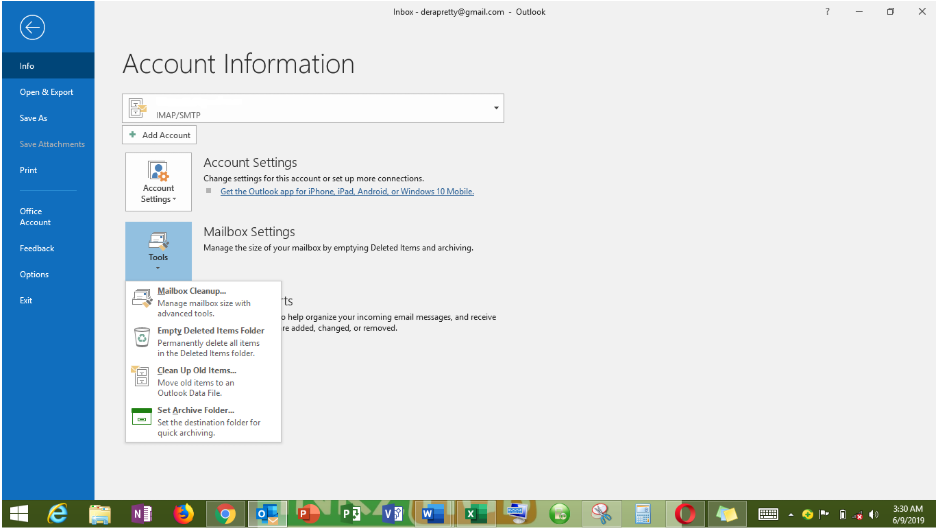Launch Internet Explorer from the taskbar
The width and height of the screenshot is (936, 528).
click(x=58, y=514)
